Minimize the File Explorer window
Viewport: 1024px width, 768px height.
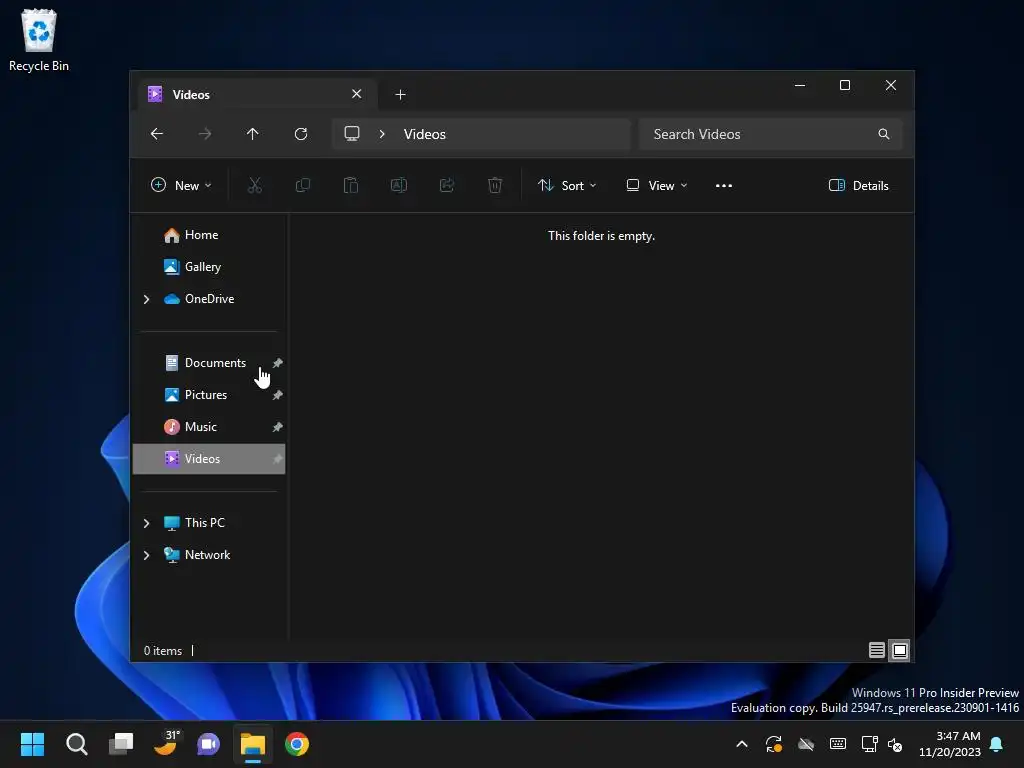pos(800,86)
